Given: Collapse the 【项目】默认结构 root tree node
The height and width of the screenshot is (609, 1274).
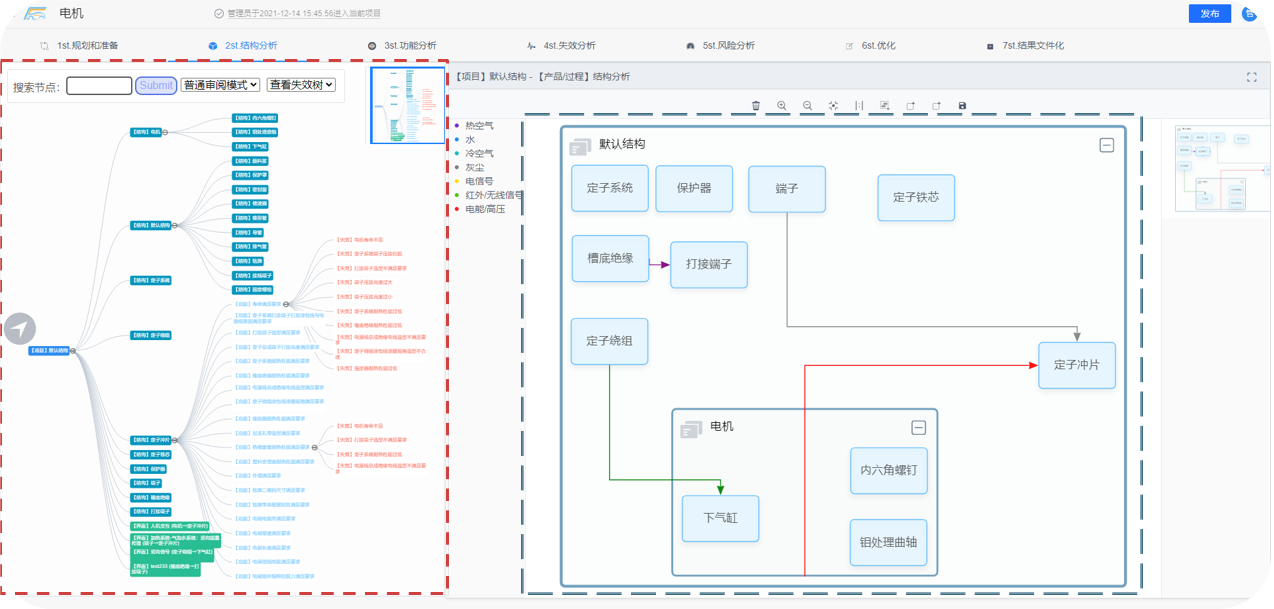Looking at the screenshot, I should coord(73,351).
